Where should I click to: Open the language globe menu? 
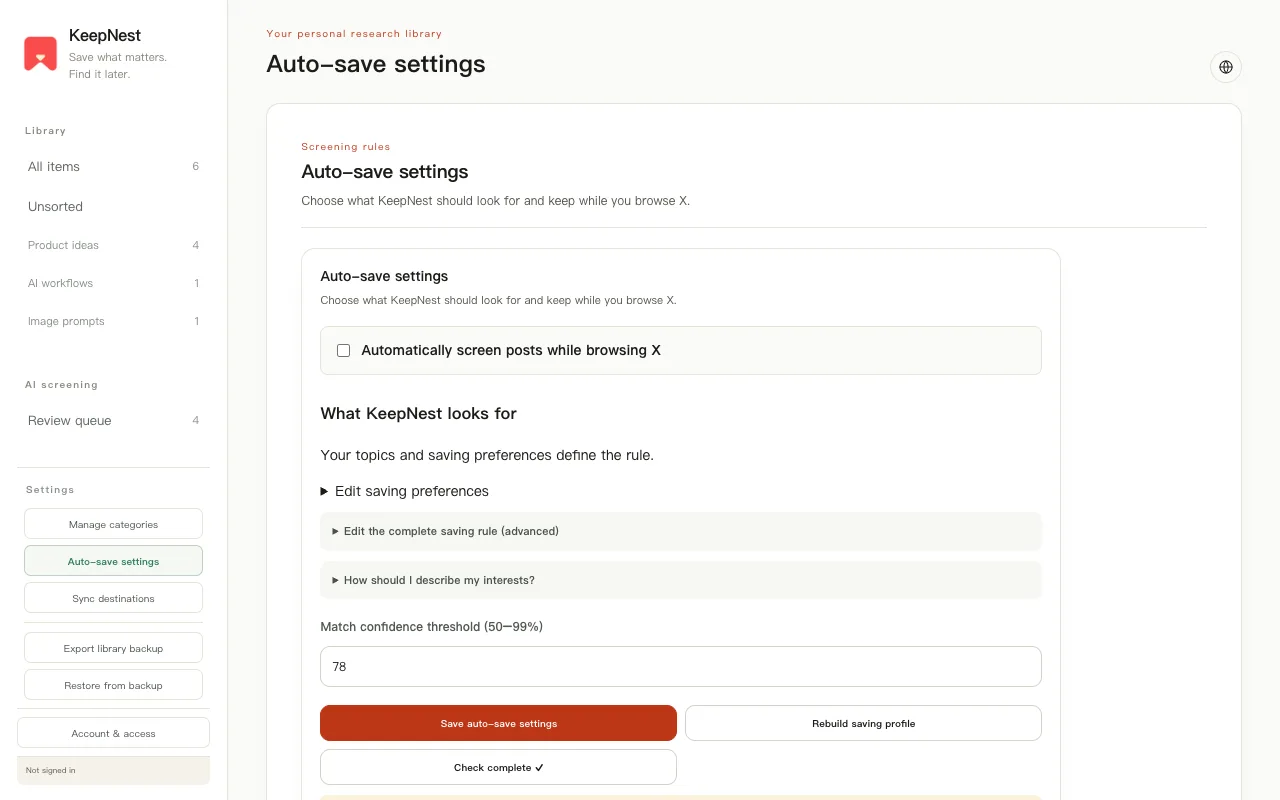(1226, 67)
